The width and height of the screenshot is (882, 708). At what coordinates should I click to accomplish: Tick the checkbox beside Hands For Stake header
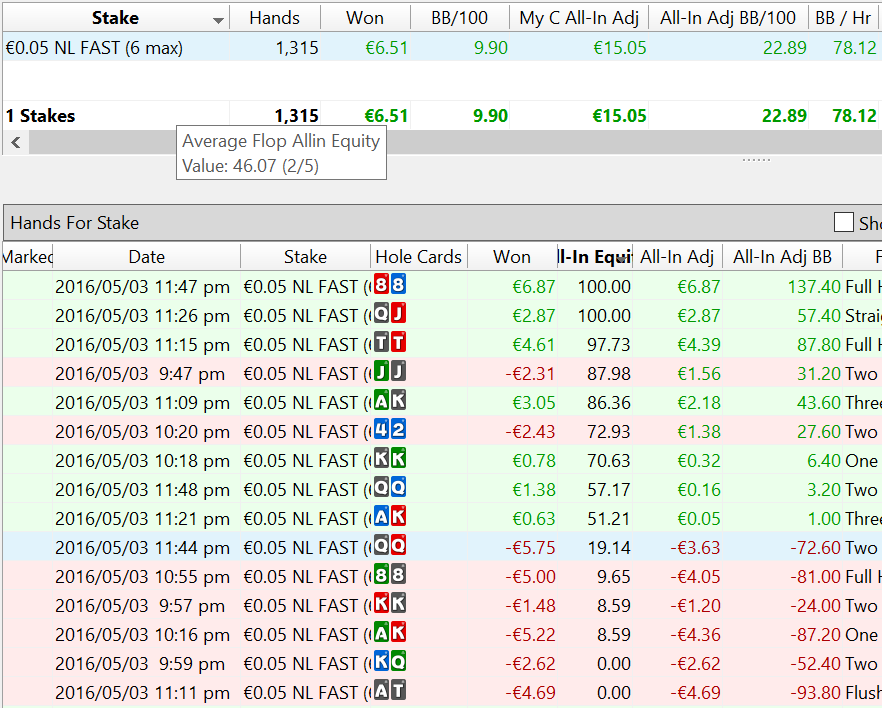click(x=843, y=222)
